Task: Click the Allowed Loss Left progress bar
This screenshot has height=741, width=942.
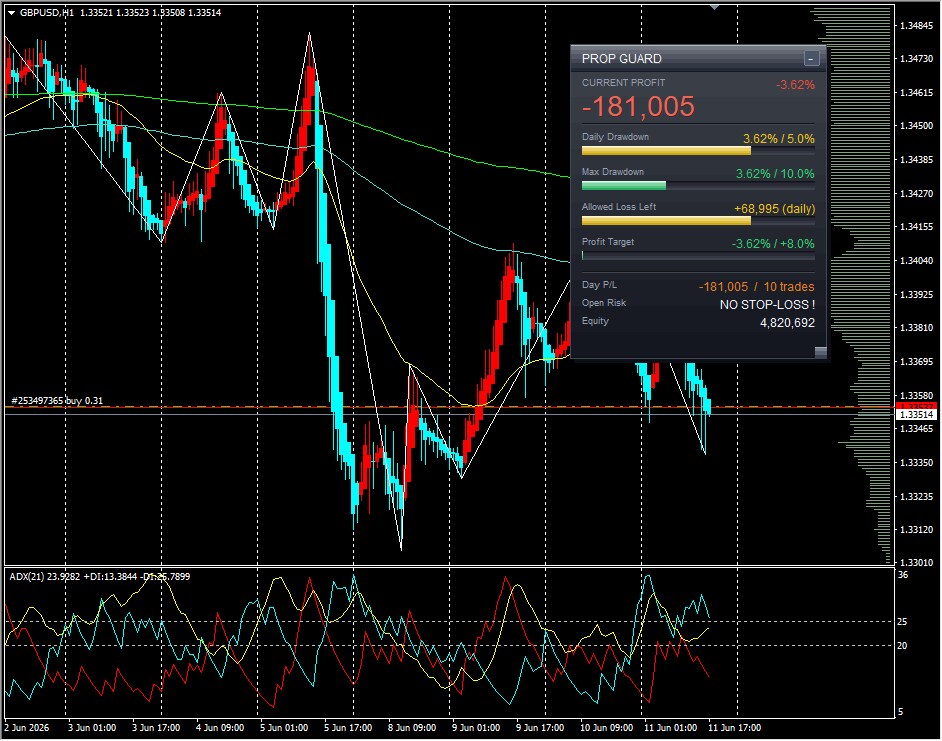Action: click(x=698, y=221)
